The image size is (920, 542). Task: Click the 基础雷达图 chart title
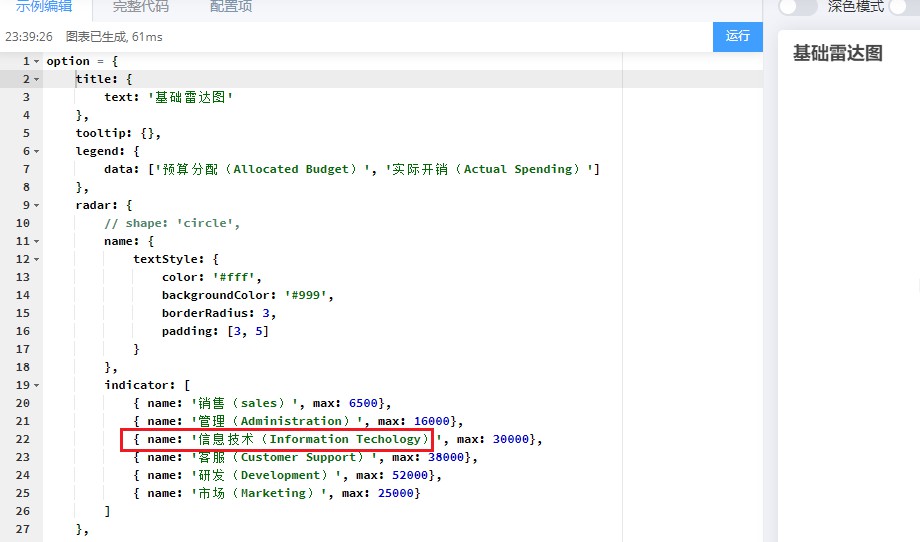click(x=838, y=53)
